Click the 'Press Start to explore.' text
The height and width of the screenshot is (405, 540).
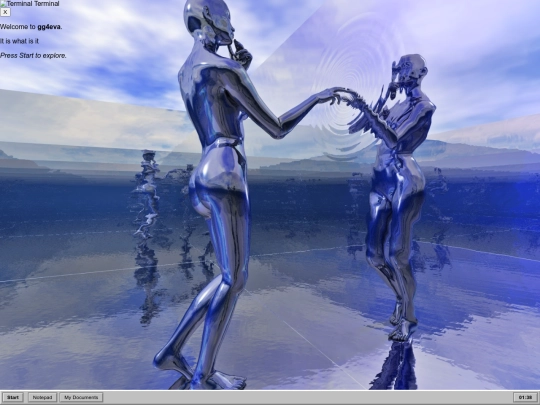tap(33, 55)
